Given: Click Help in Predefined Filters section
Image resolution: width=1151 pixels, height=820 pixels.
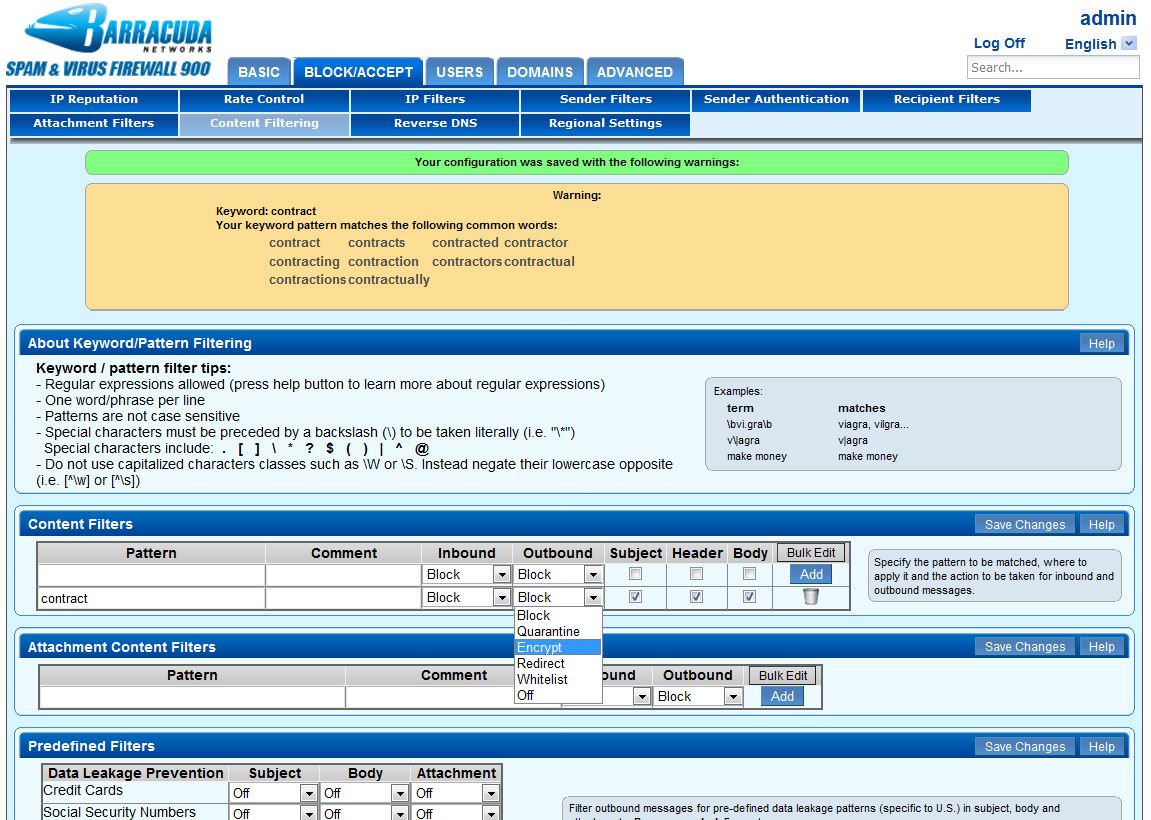Looking at the screenshot, I should click(1101, 747).
